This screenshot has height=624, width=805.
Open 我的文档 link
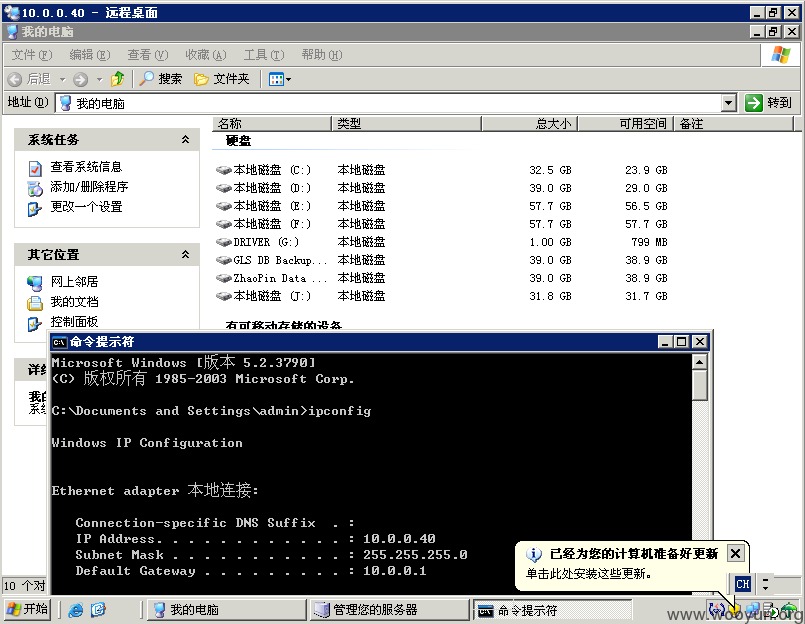pos(74,301)
